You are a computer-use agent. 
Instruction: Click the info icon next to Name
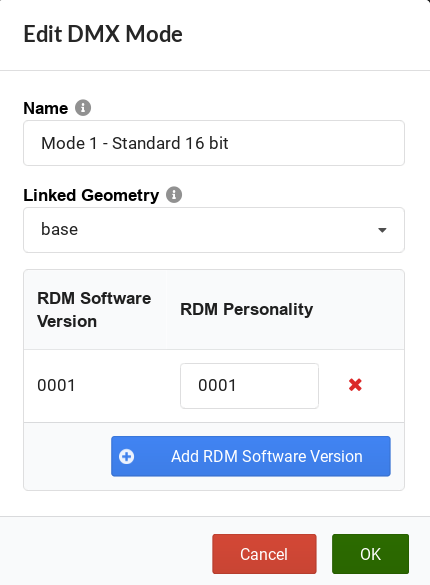click(83, 108)
